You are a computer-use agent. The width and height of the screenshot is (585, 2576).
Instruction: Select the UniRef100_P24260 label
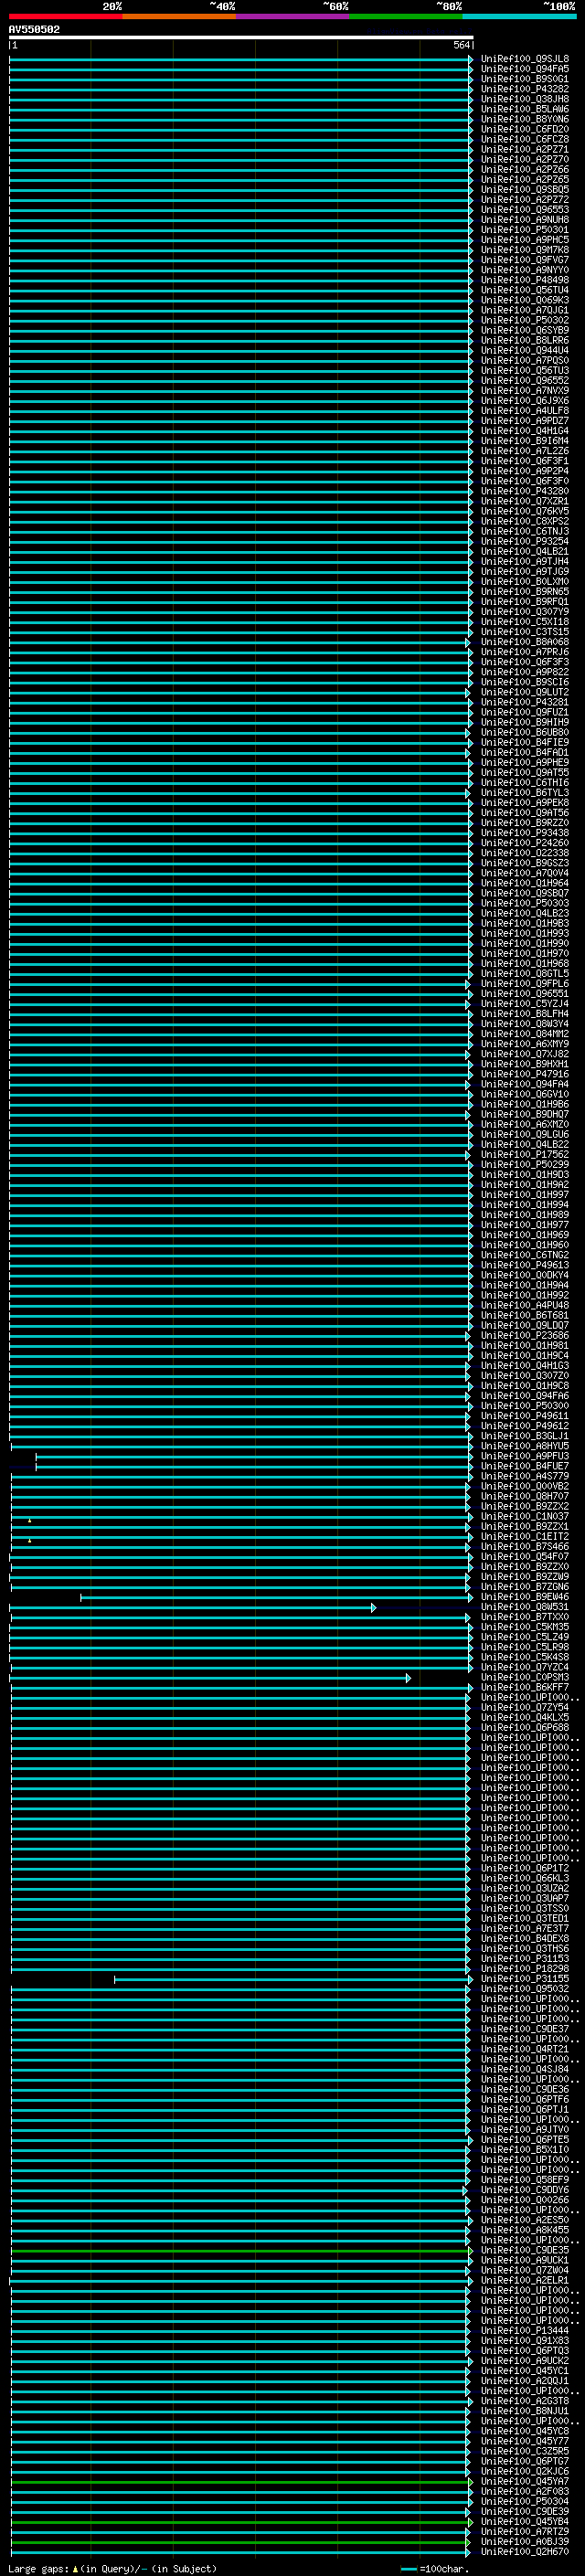click(525, 842)
